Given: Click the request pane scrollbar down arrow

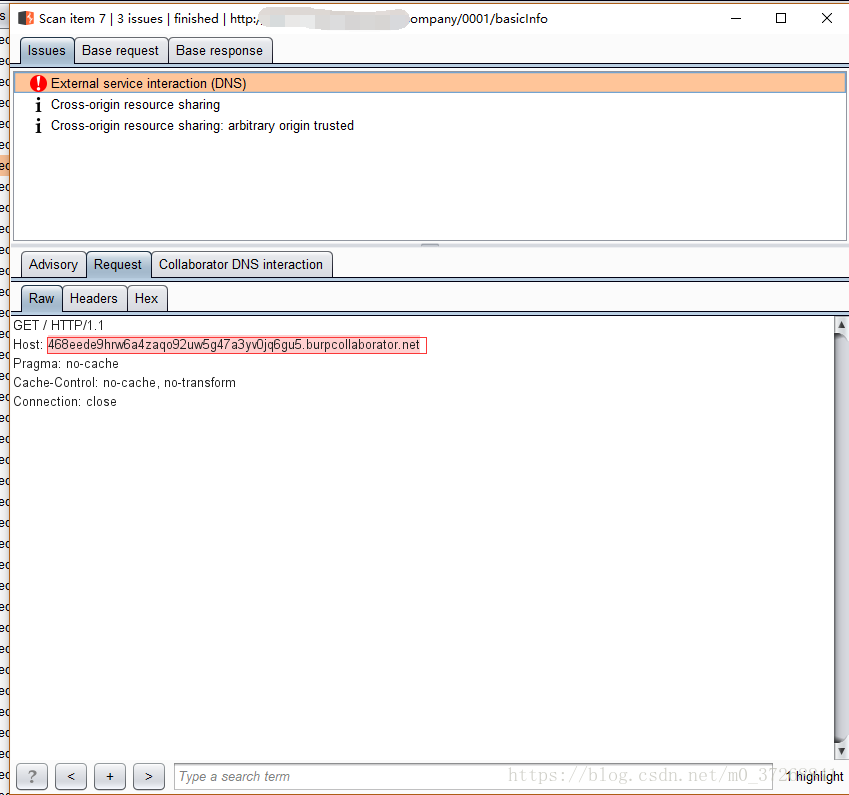Looking at the screenshot, I should 841,751.
